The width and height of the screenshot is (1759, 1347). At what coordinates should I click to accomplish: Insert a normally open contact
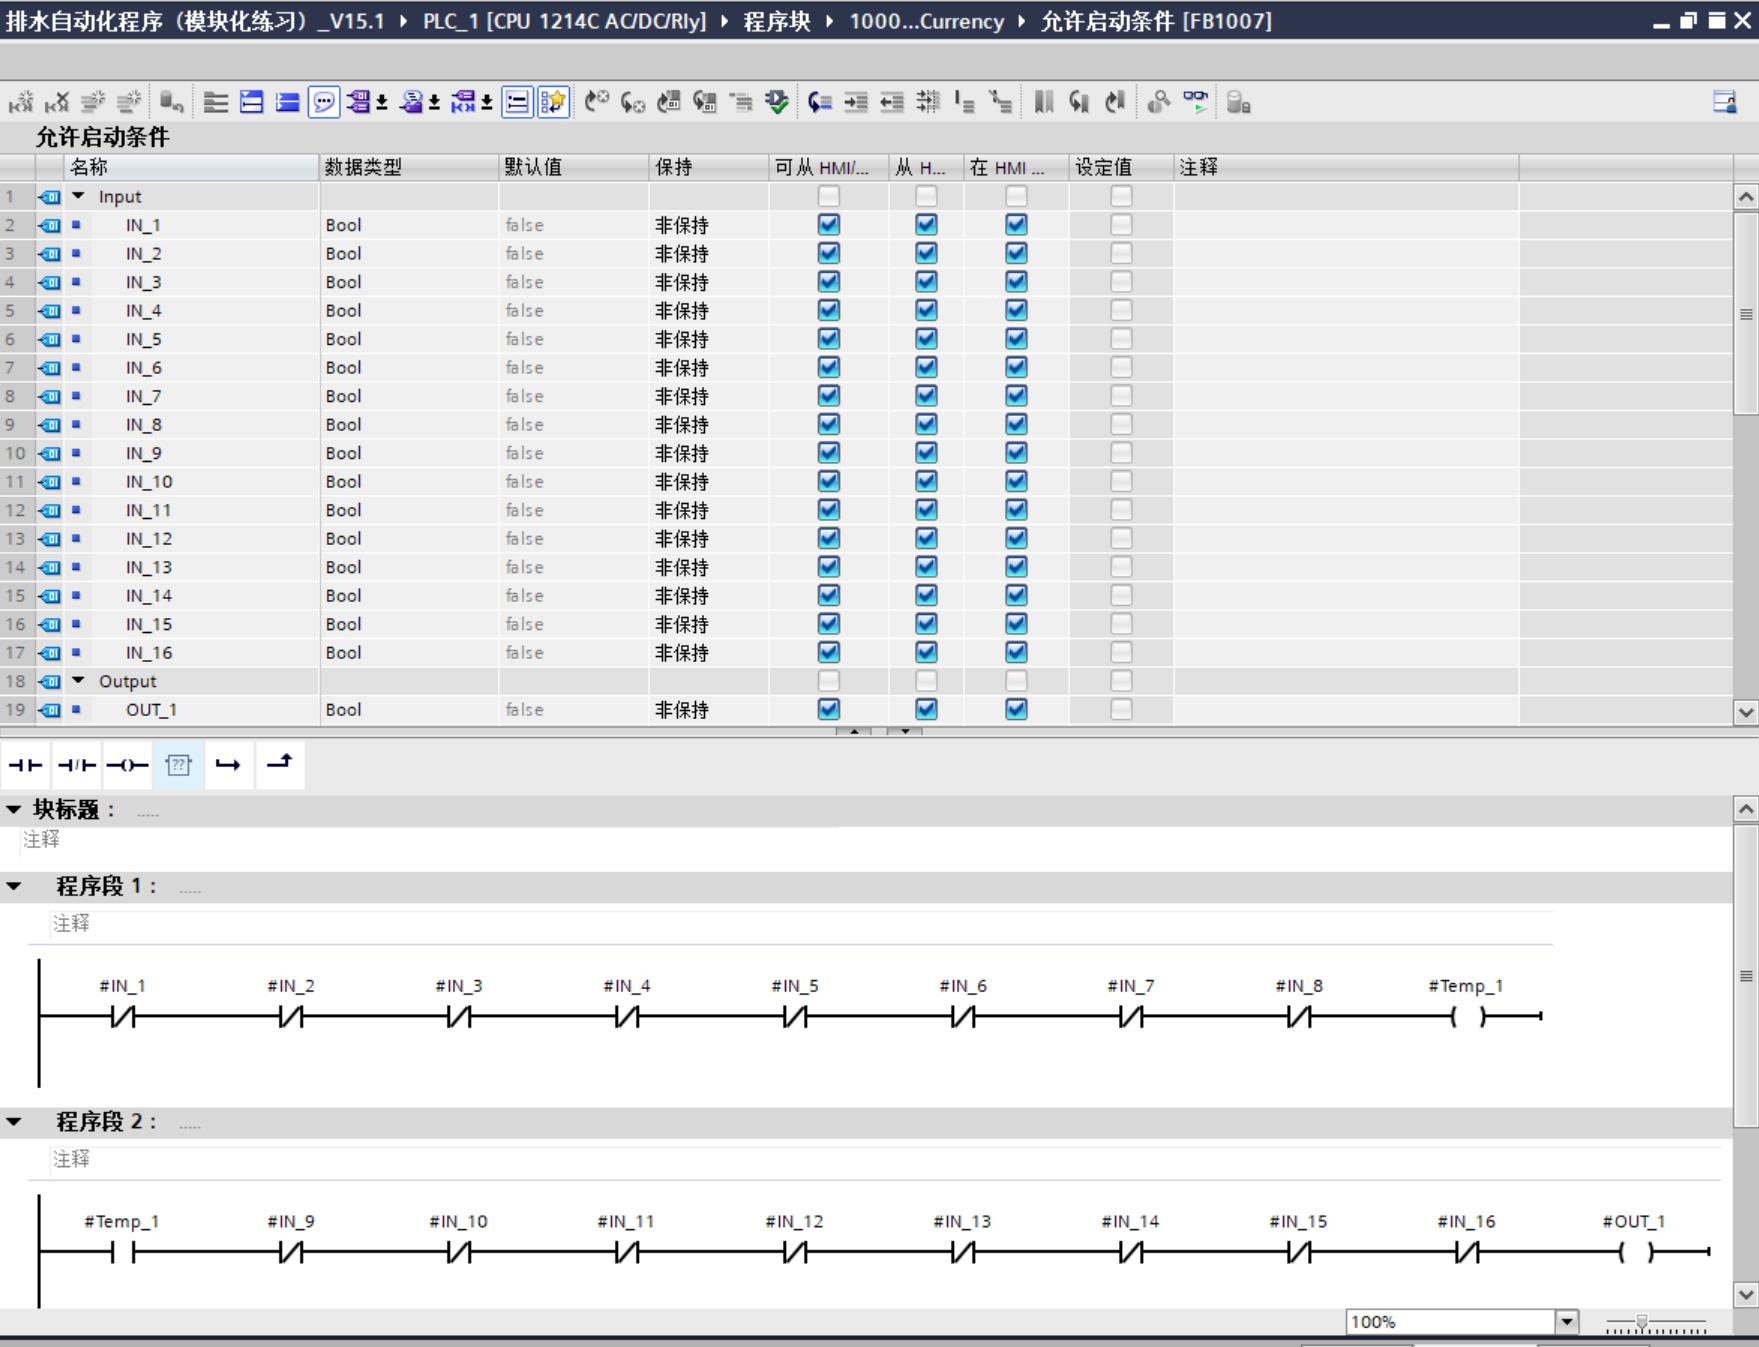(x=26, y=765)
